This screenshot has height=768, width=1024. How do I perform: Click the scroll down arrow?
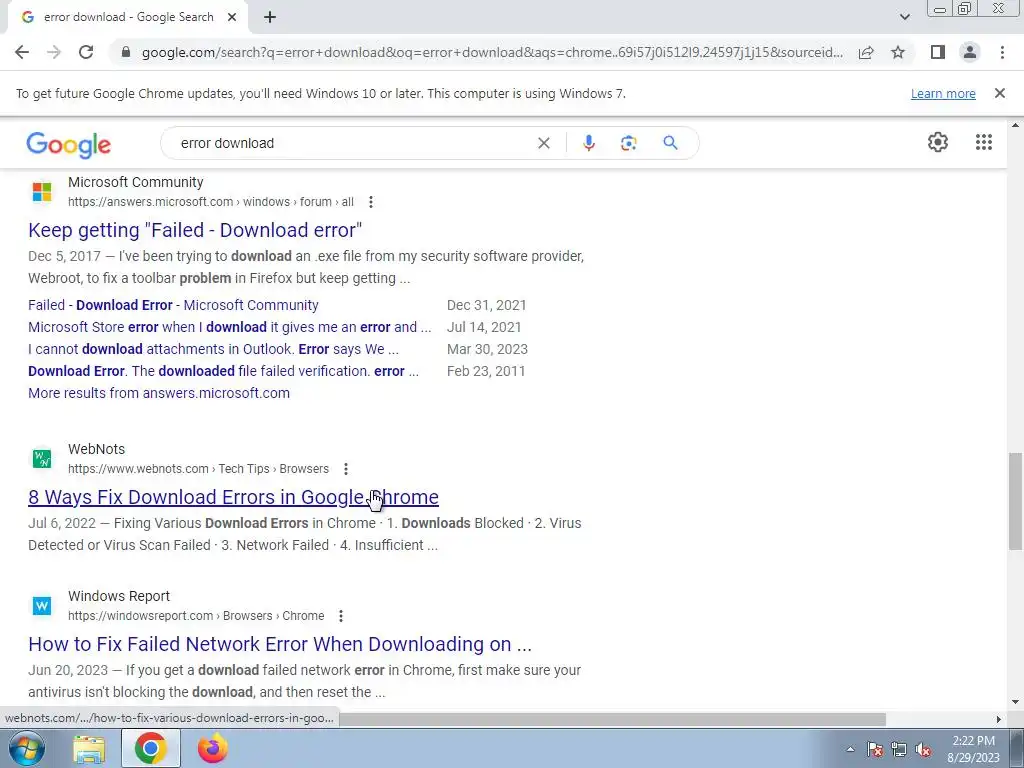point(1016,703)
